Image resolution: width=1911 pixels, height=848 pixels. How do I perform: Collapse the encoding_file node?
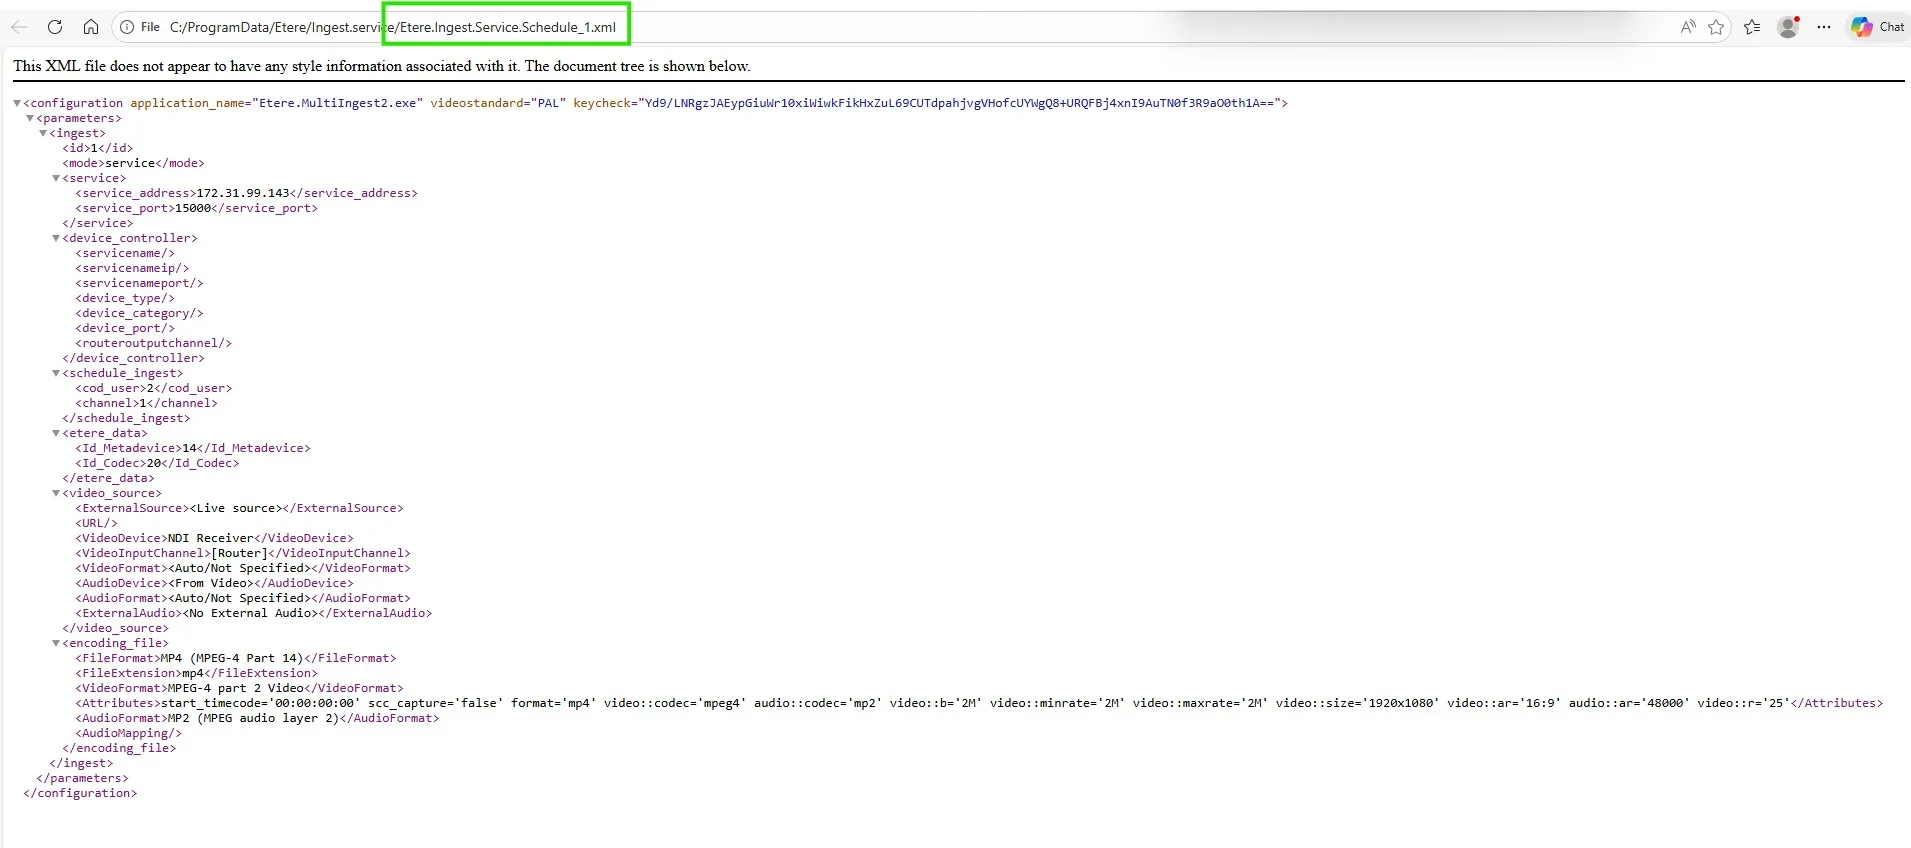pyautogui.click(x=56, y=643)
